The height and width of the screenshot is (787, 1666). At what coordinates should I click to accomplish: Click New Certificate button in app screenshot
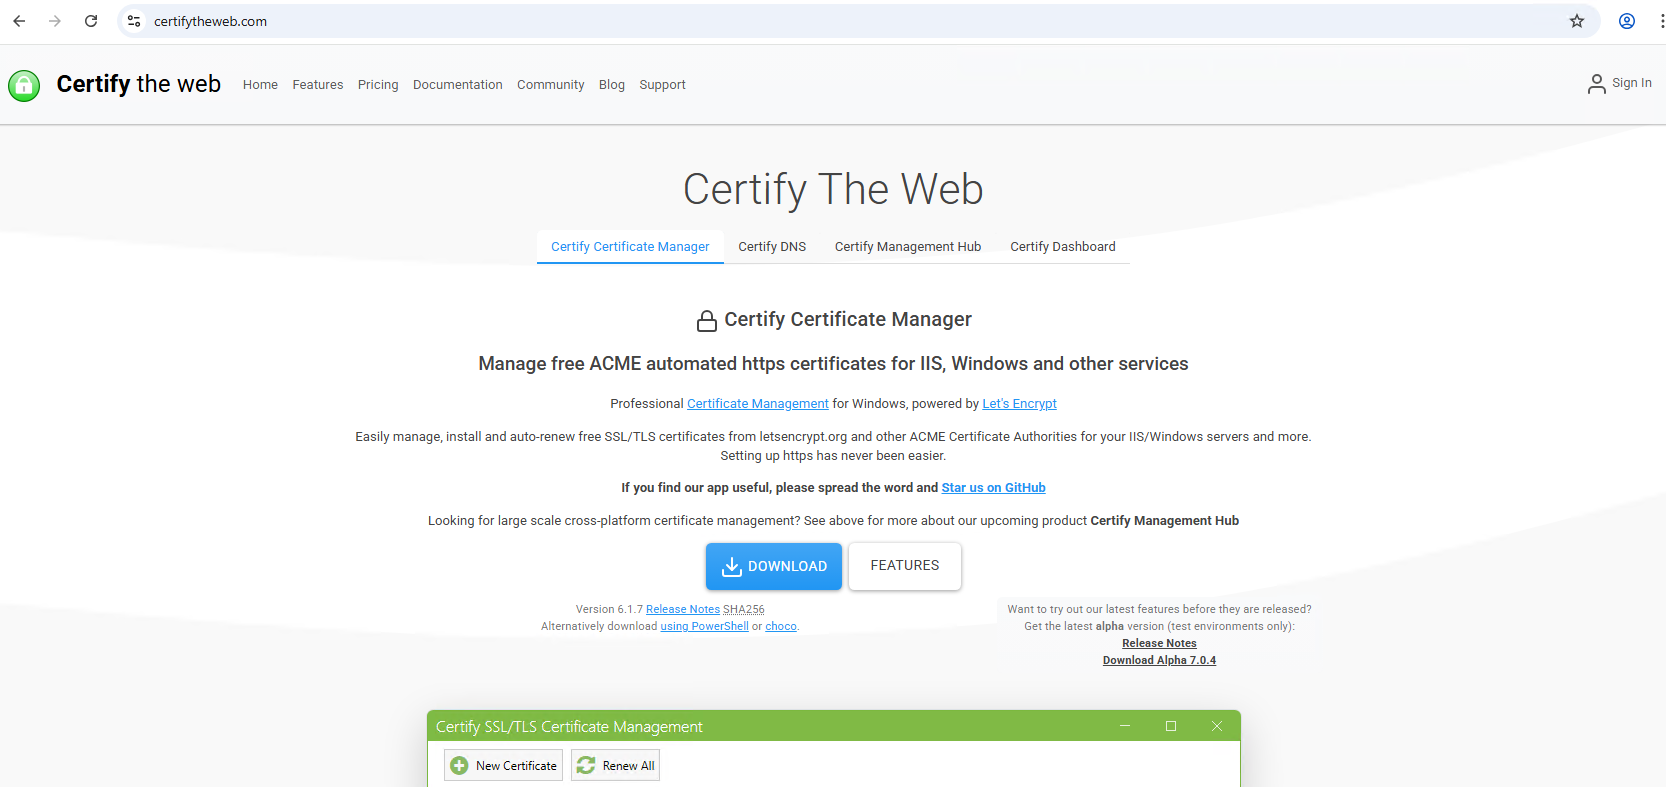click(x=503, y=766)
